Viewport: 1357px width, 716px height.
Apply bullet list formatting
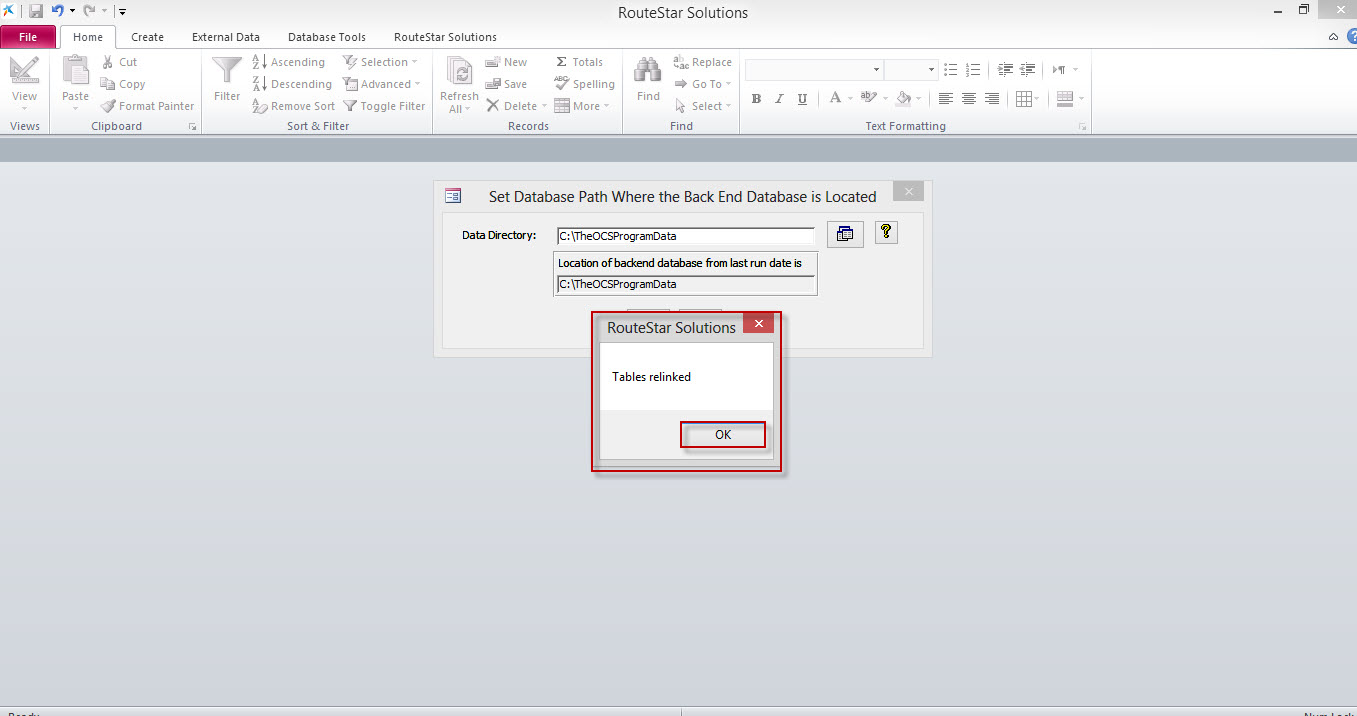click(x=951, y=70)
